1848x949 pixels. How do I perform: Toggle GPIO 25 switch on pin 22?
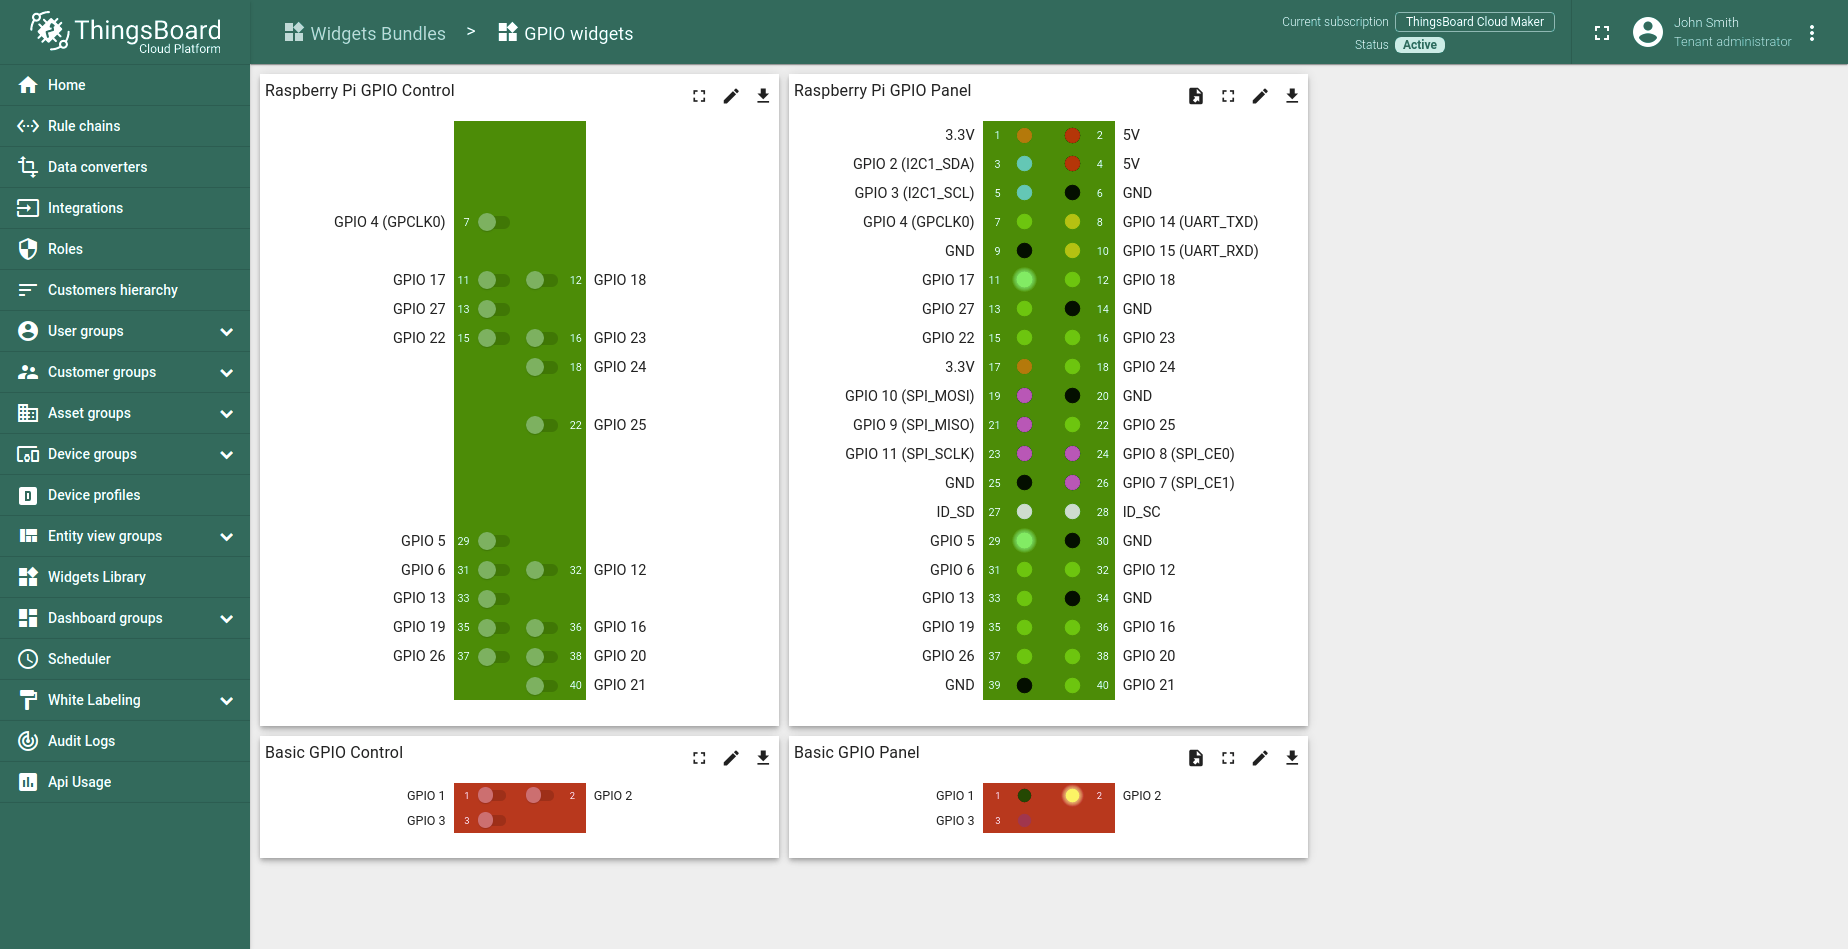click(542, 425)
